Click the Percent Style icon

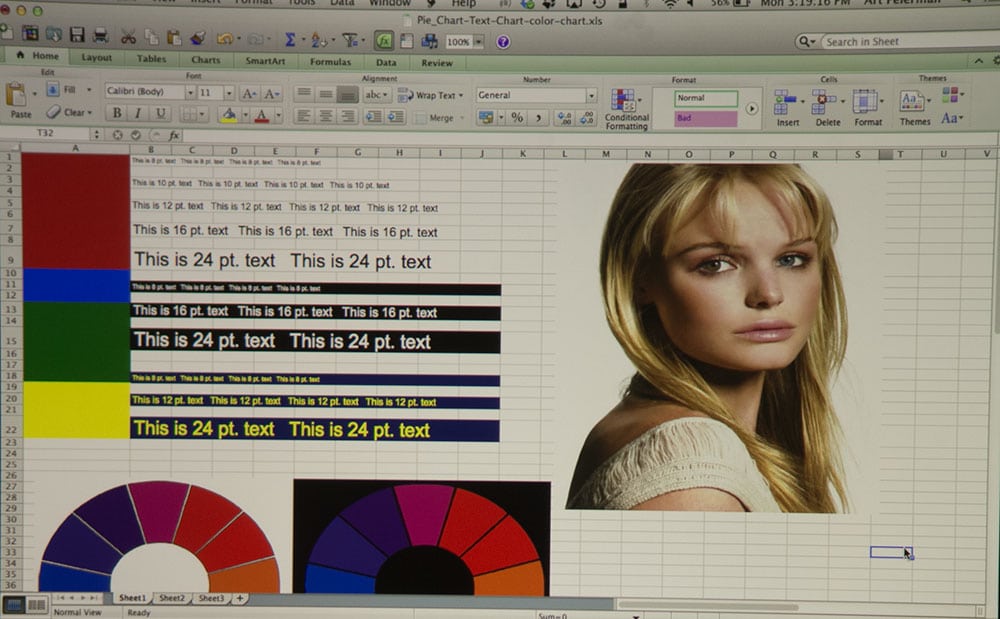[517, 117]
